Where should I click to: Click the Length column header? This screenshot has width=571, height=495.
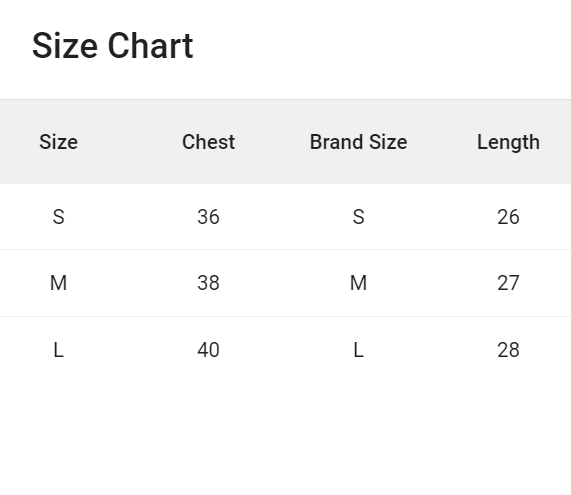pyautogui.click(x=508, y=142)
